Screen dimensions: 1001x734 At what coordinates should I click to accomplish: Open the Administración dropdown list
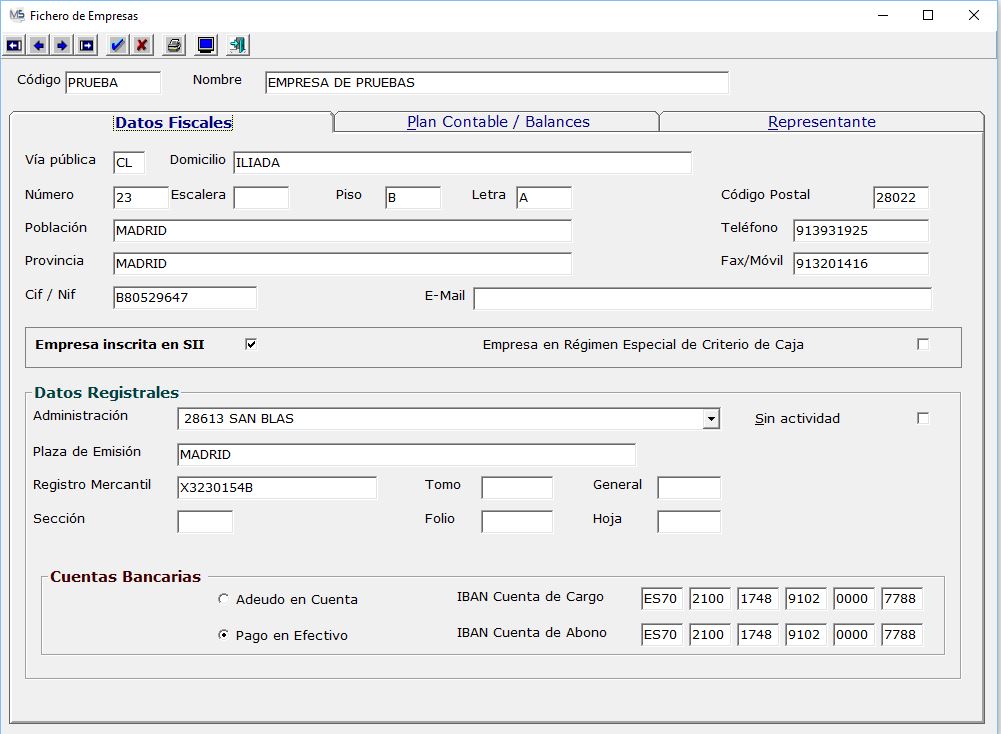point(711,419)
